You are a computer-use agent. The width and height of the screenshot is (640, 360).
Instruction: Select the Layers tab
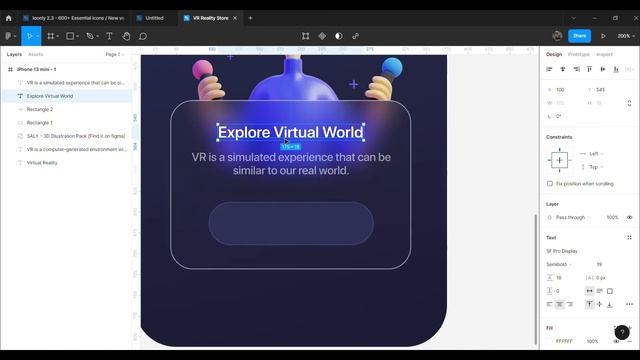pyautogui.click(x=14, y=54)
